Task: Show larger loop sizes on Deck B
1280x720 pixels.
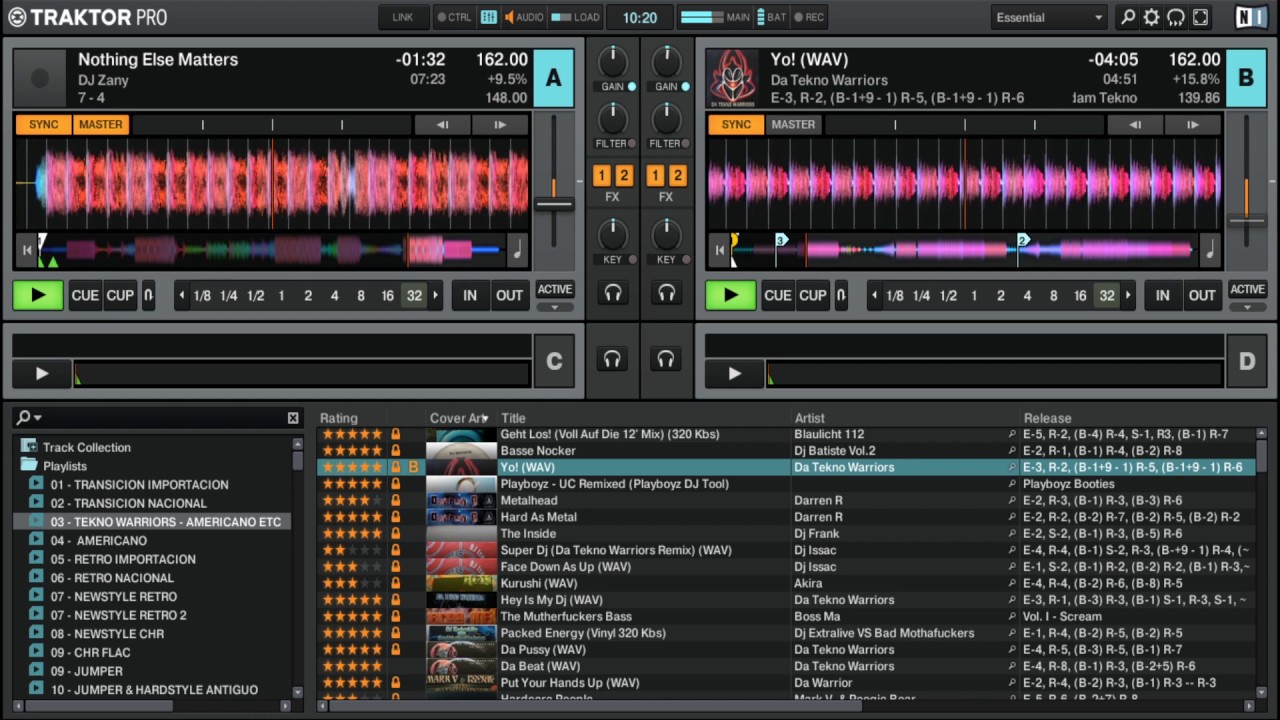Action: click(x=1128, y=296)
